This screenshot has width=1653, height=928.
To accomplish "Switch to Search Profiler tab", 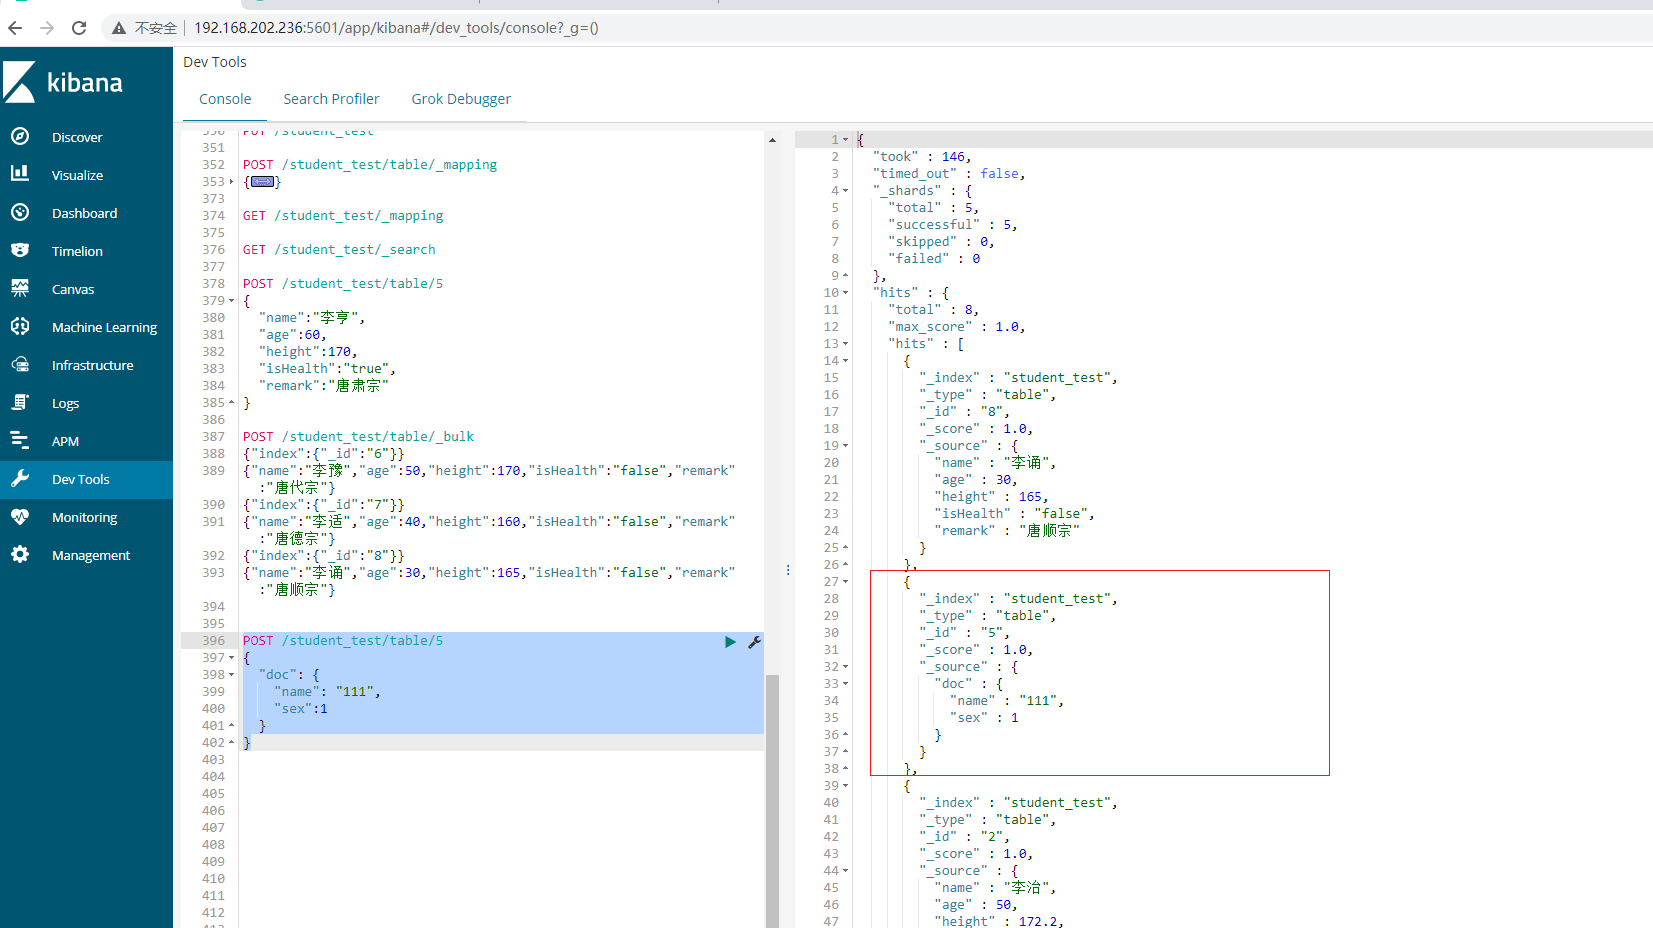I will coord(331,99).
